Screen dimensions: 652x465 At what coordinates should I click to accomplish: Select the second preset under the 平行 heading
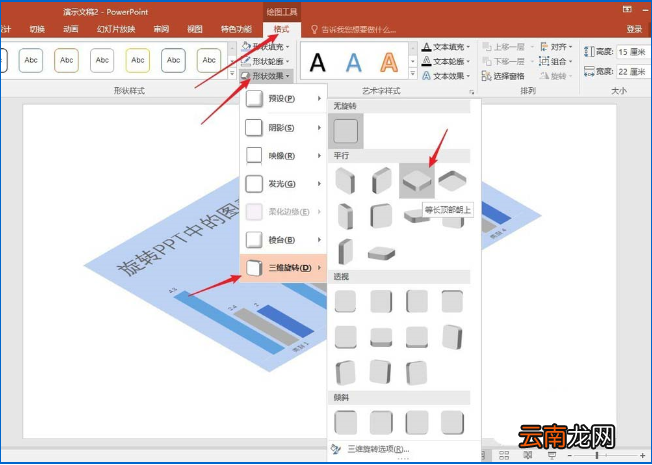pyautogui.click(x=381, y=181)
